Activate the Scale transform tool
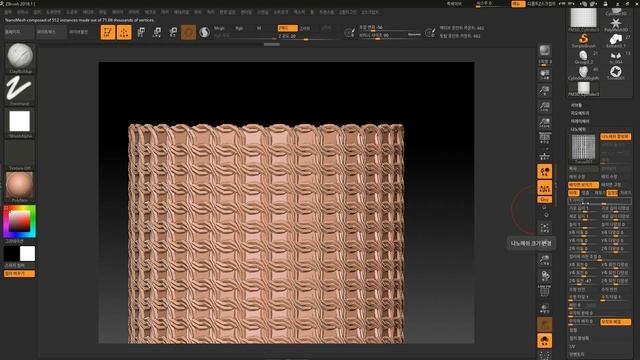 point(157,32)
